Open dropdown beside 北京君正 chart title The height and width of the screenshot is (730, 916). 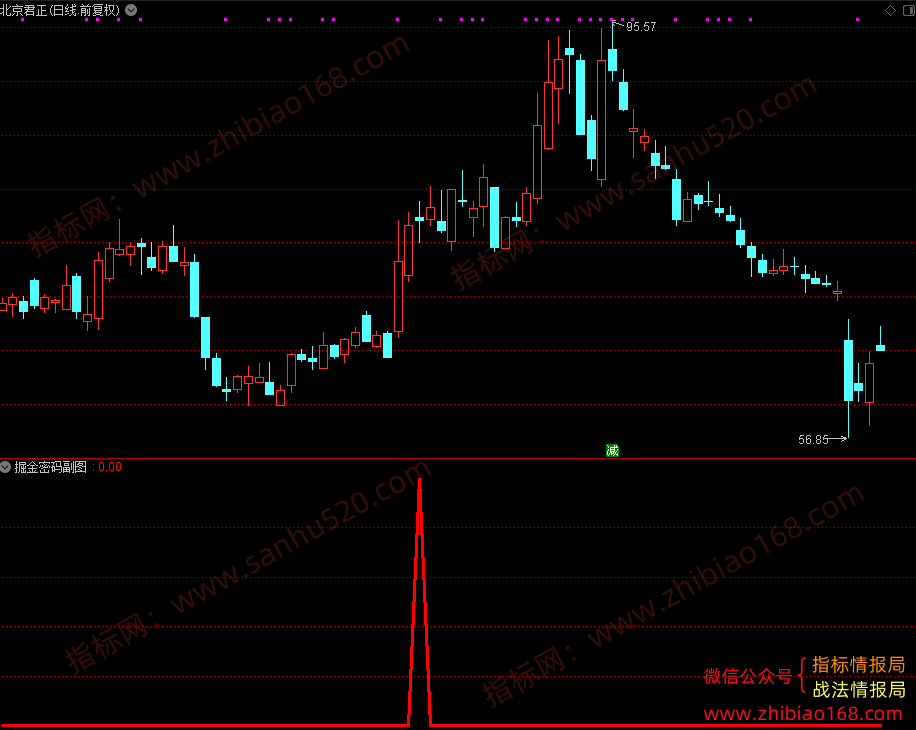click(x=131, y=10)
